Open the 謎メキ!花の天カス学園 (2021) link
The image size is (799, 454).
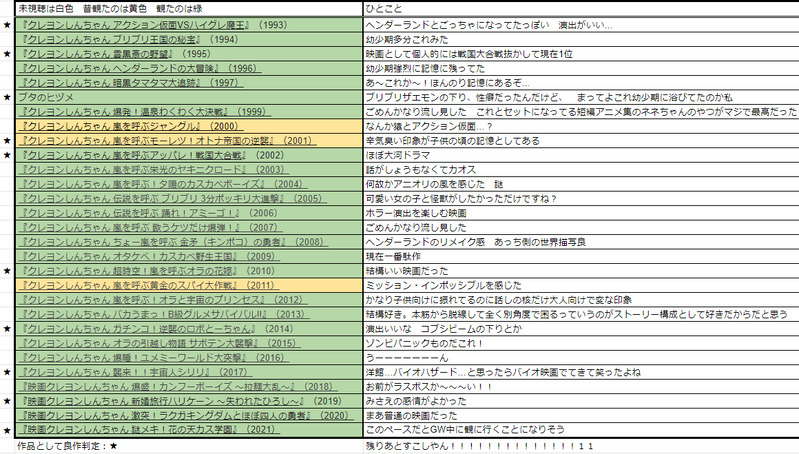click(149, 430)
